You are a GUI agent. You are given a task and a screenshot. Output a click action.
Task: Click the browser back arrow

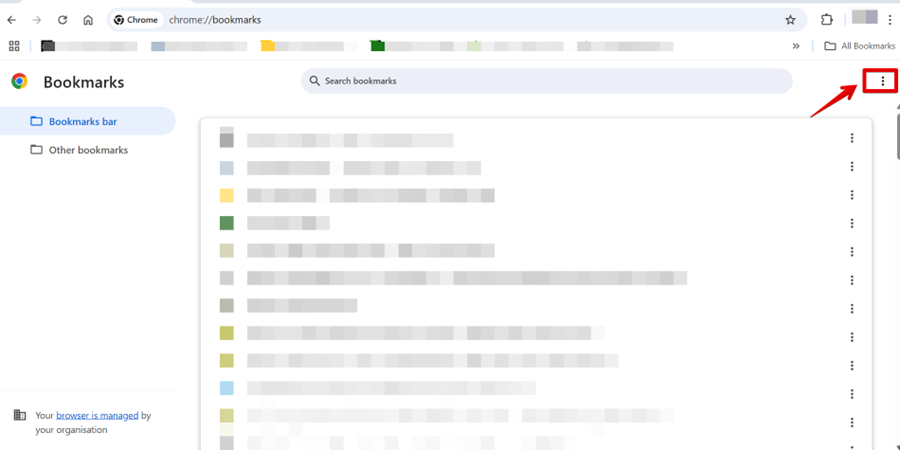(12, 20)
